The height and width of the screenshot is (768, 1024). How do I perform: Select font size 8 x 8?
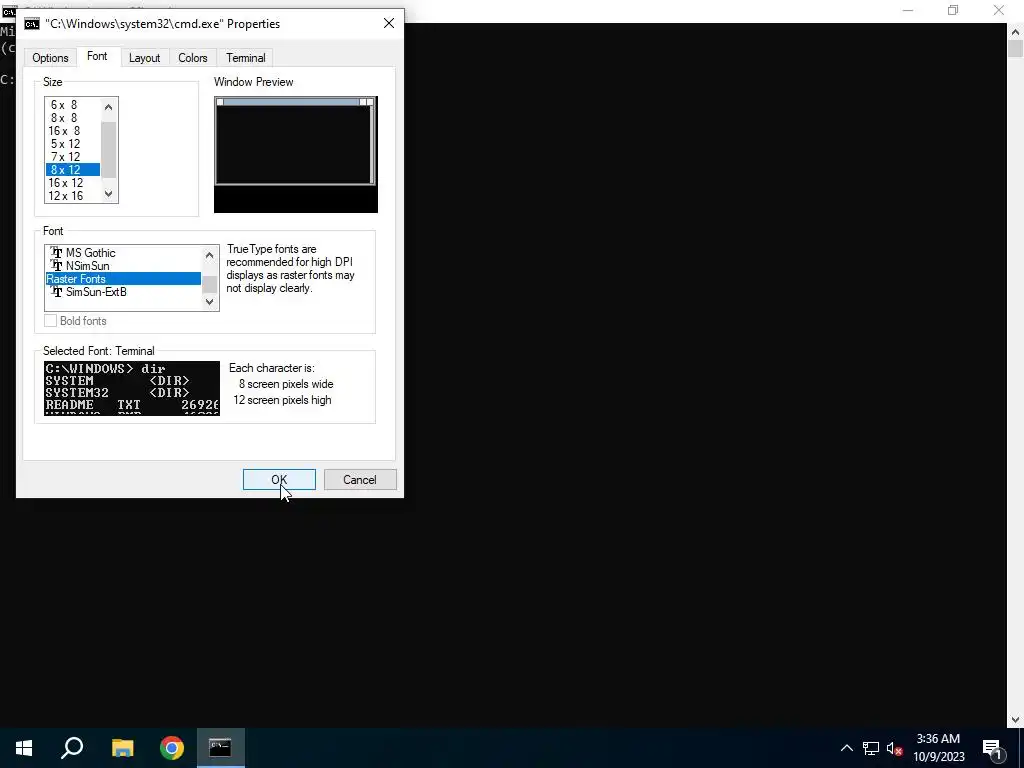[72, 118]
